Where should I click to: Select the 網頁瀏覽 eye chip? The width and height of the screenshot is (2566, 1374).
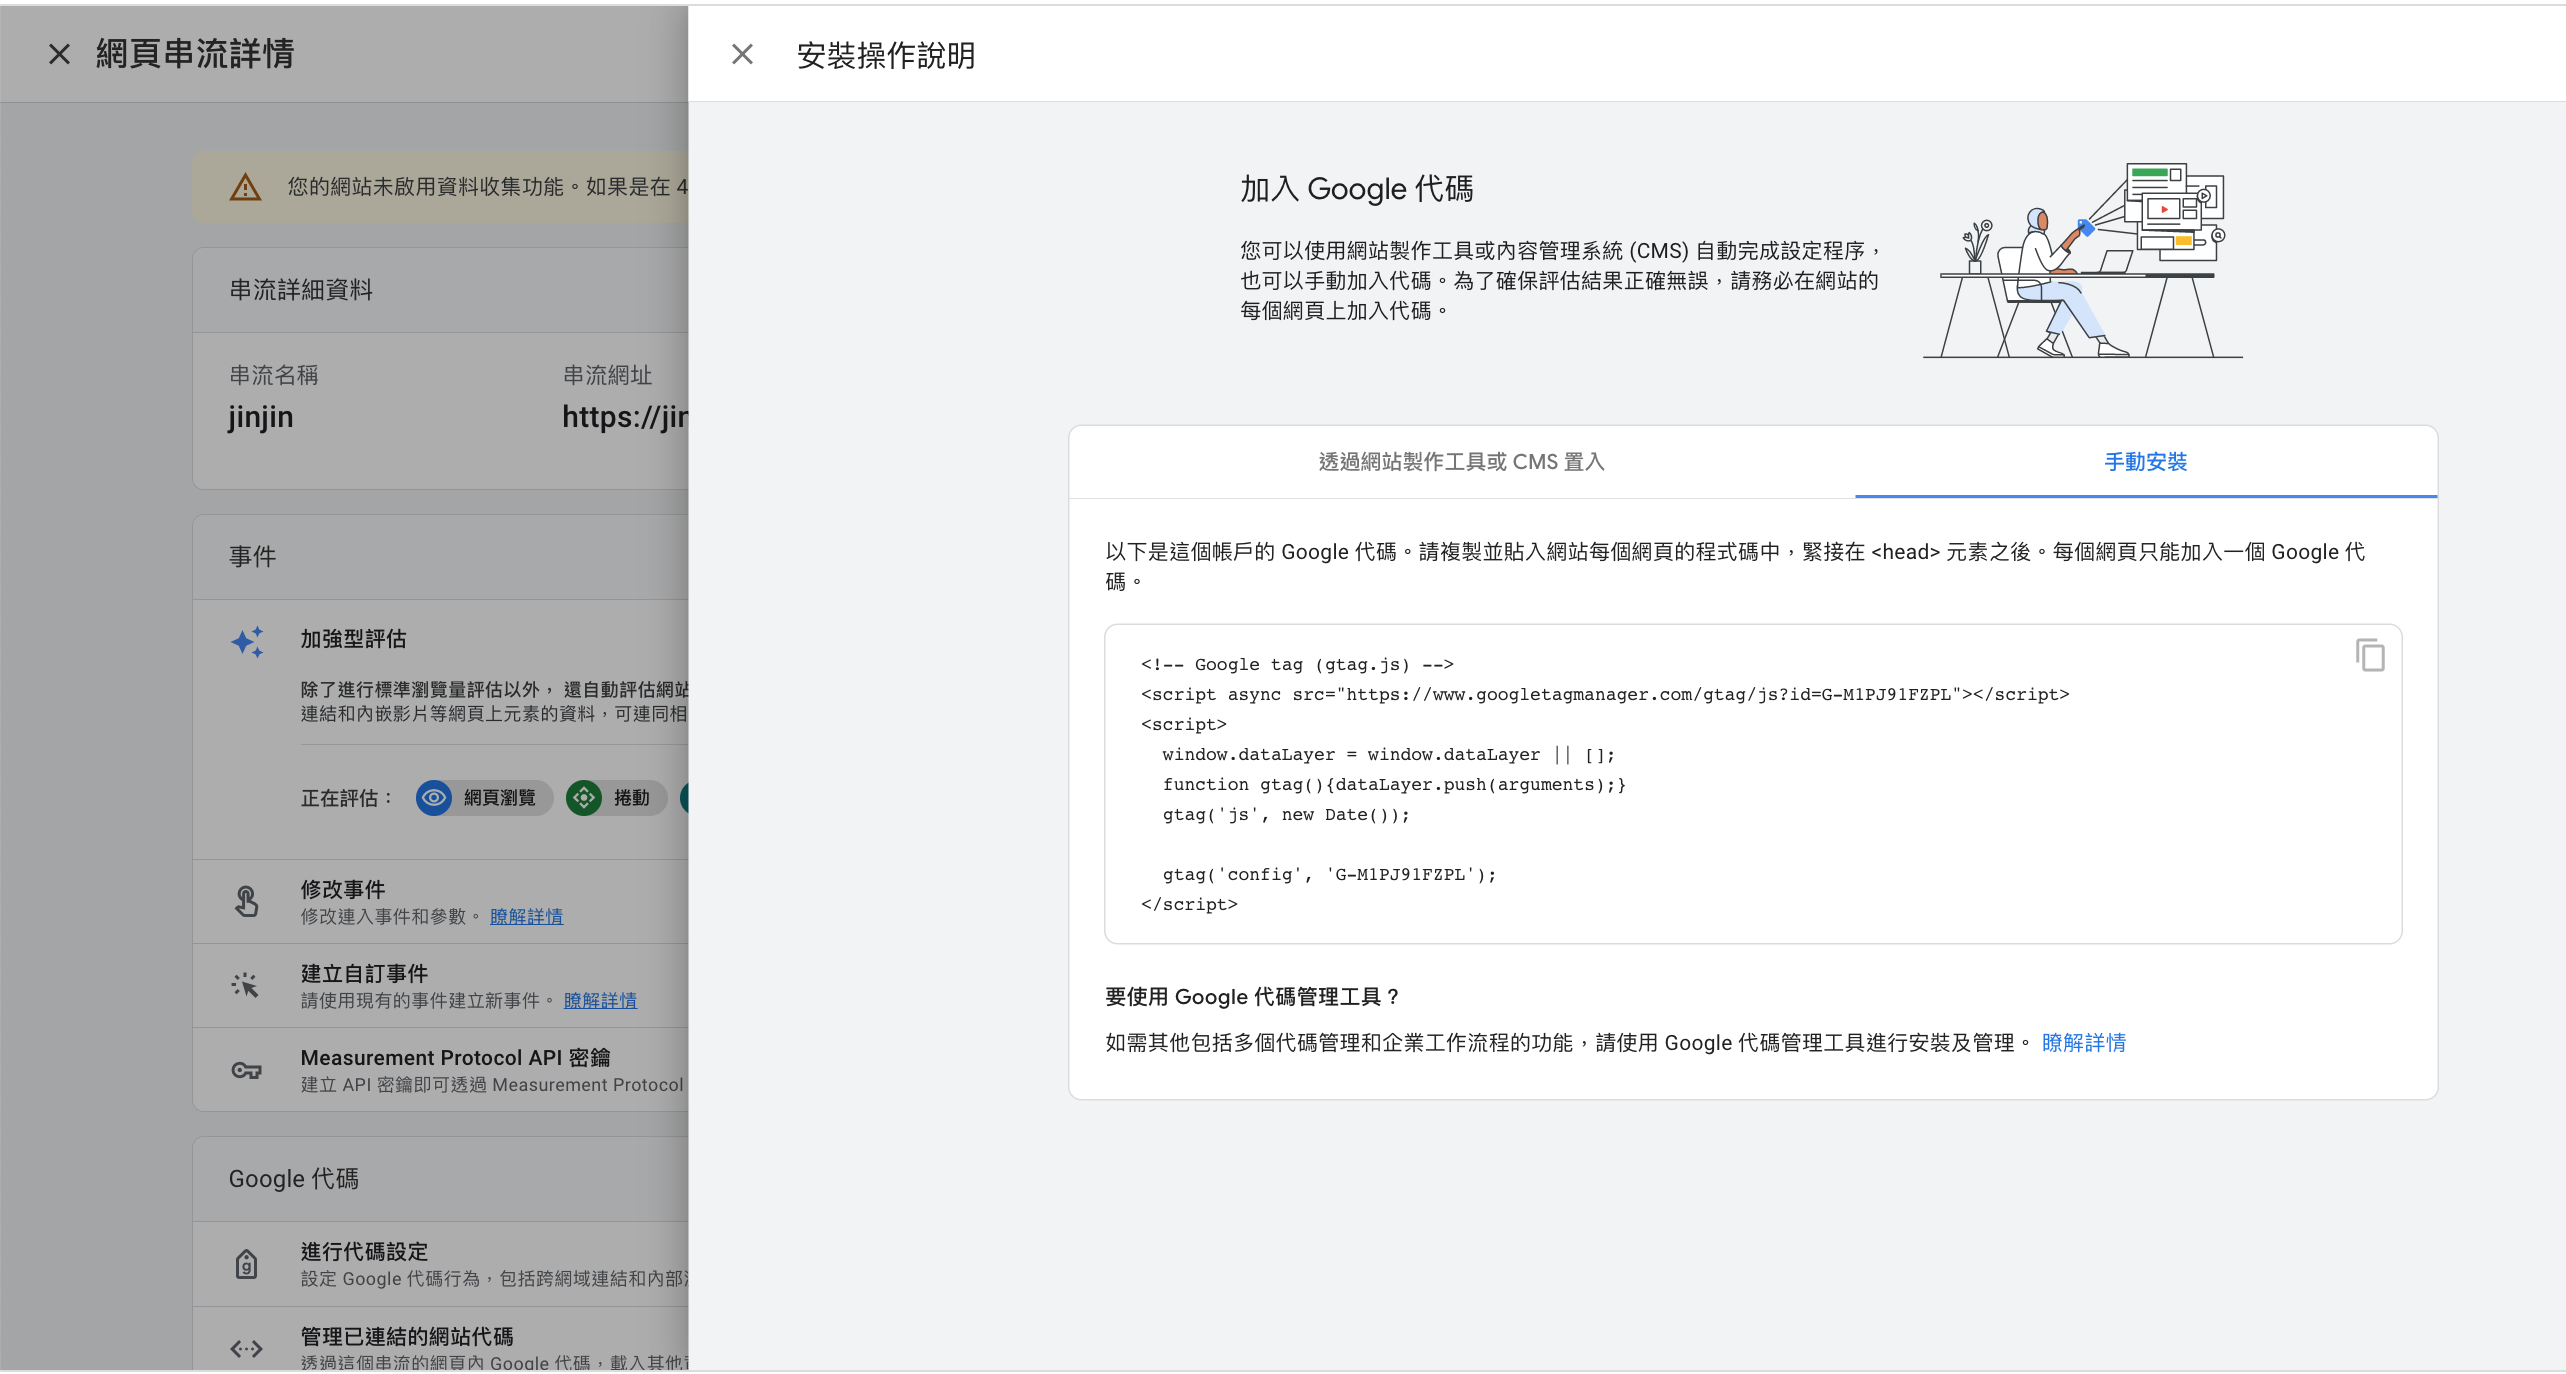[484, 797]
